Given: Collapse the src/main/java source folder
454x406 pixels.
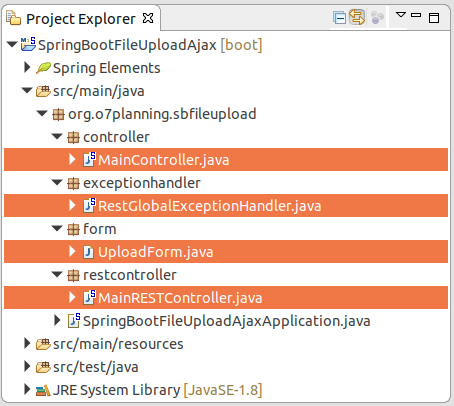Looking at the screenshot, I should [27, 90].
